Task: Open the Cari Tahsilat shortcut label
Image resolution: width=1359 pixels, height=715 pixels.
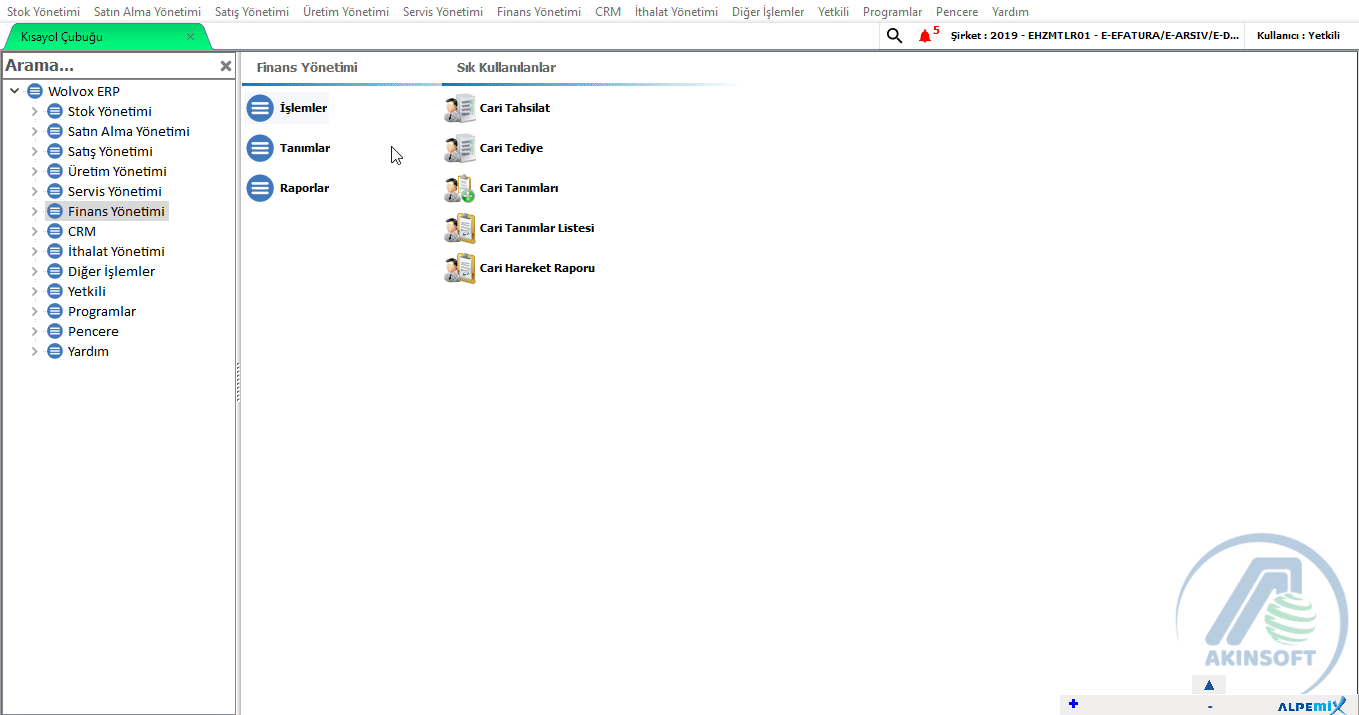Action: 515,108
